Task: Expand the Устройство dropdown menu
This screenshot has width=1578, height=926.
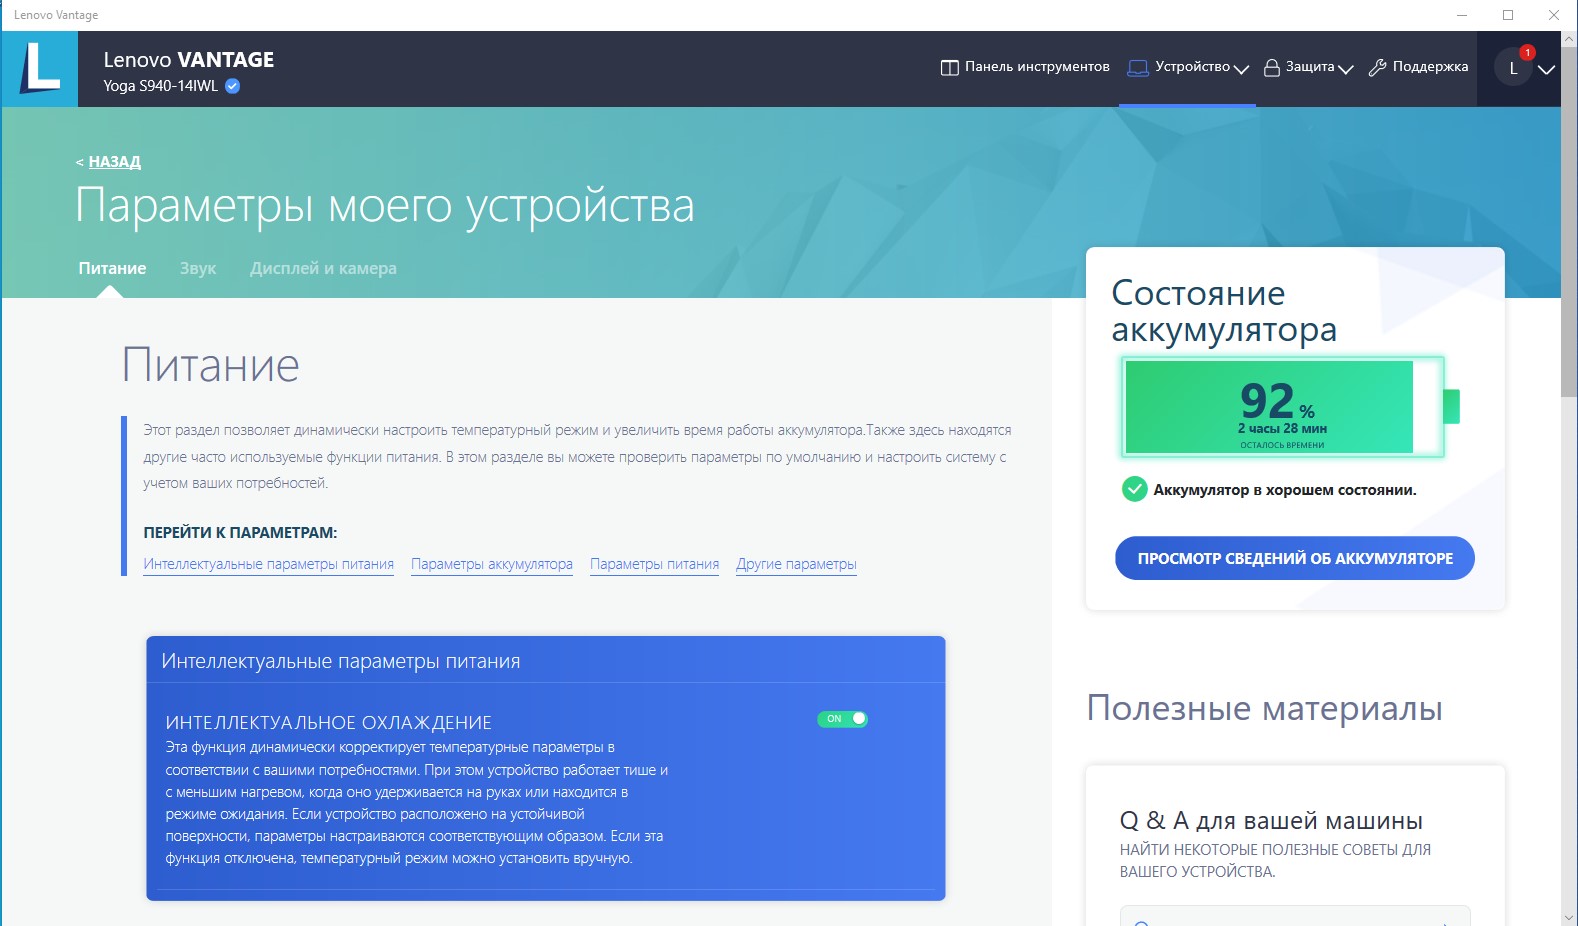Action: pyautogui.click(x=1241, y=69)
